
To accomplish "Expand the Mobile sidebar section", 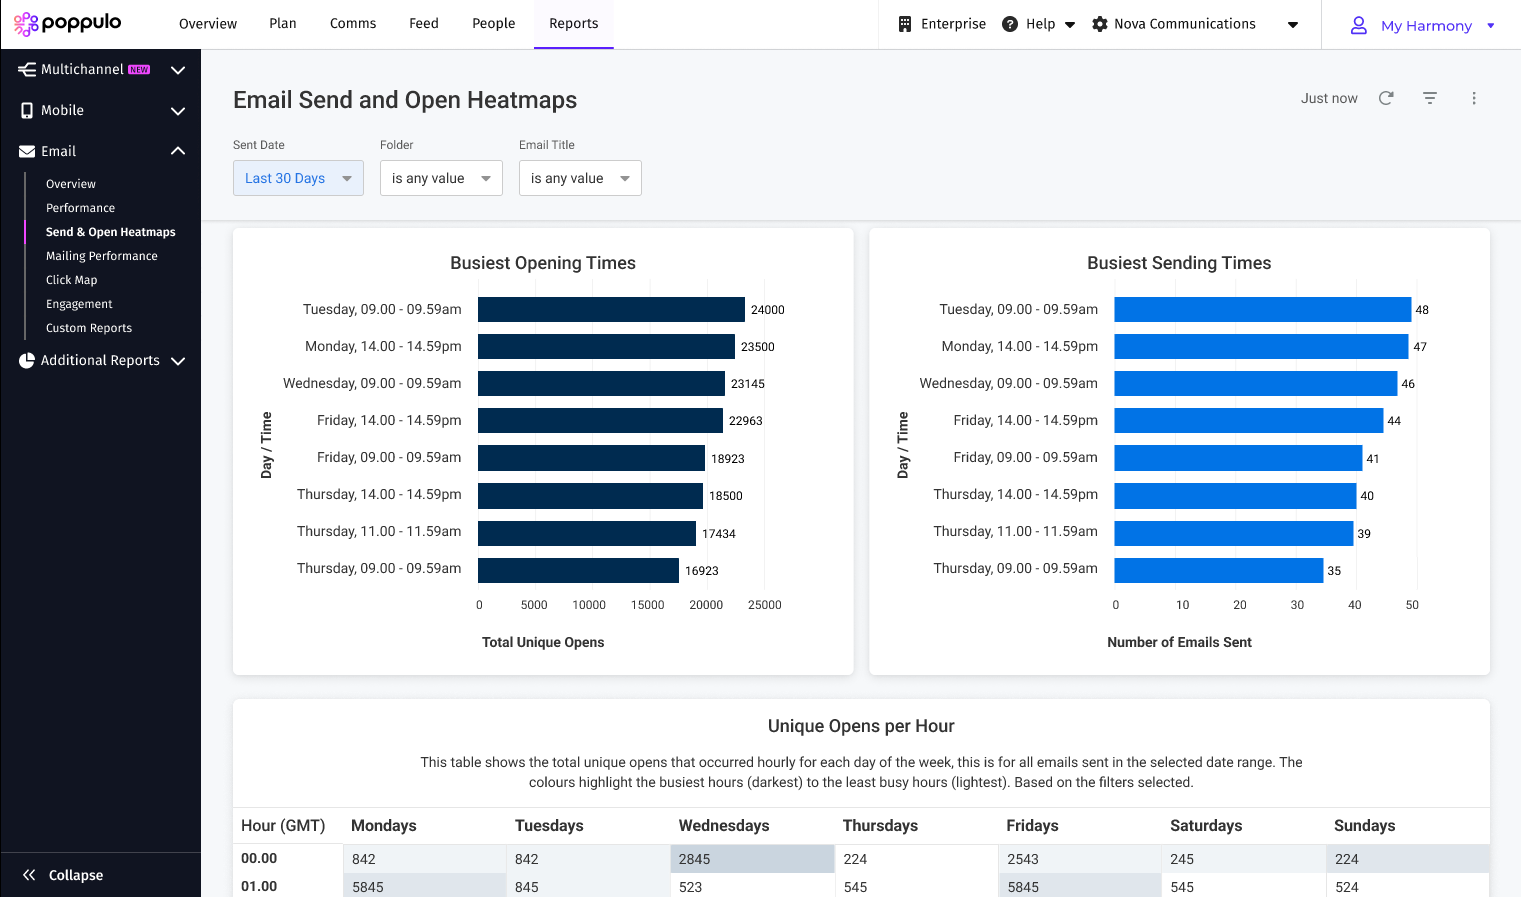I will [178, 111].
